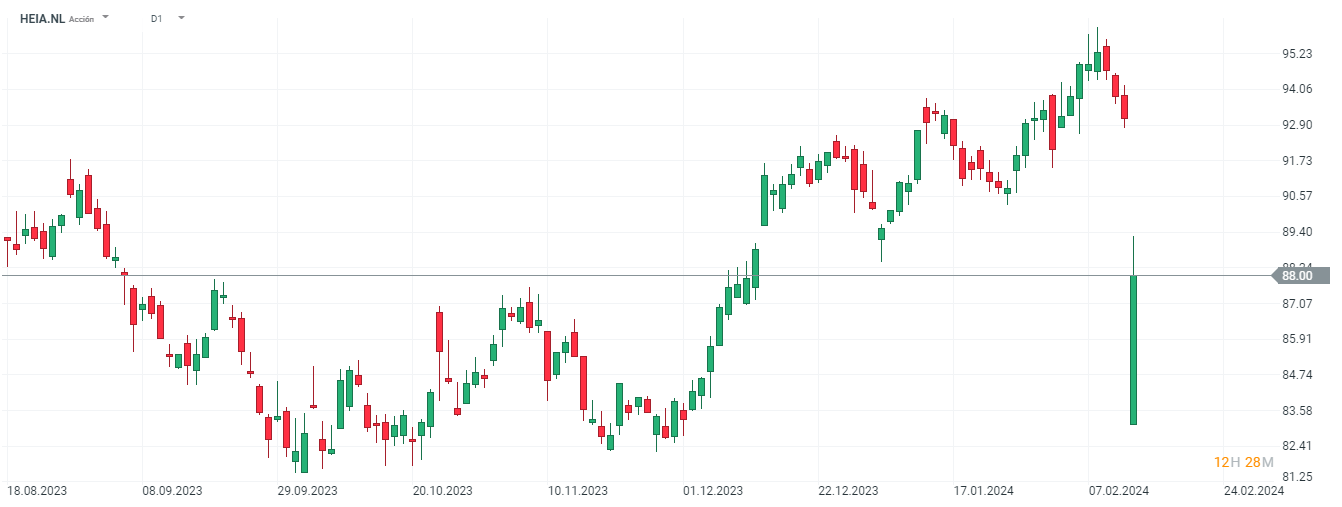
Task: Pick the 22.12.2023 date on the axis
Action: 848,491
